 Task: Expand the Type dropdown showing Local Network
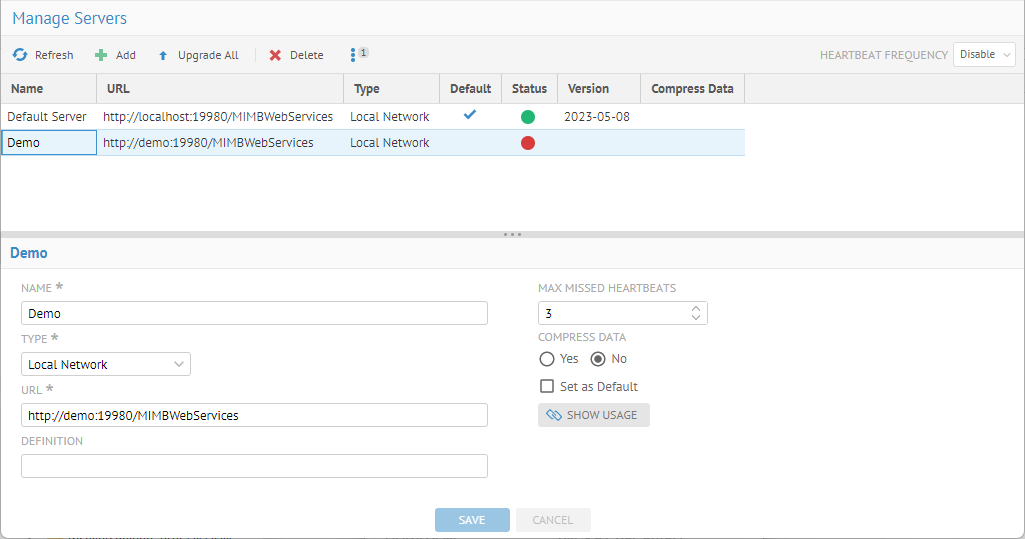tap(106, 364)
